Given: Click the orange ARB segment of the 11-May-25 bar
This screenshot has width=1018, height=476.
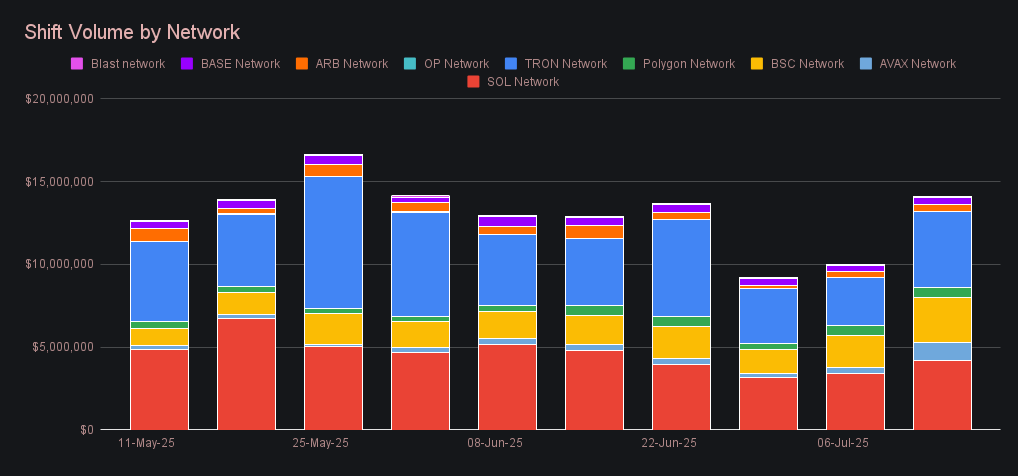Looking at the screenshot, I should 159,235.
